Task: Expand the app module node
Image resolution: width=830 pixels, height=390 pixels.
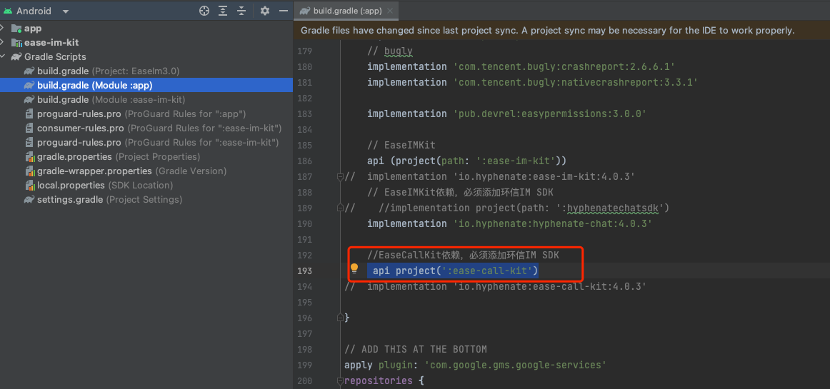Action: [x=3, y=28]
